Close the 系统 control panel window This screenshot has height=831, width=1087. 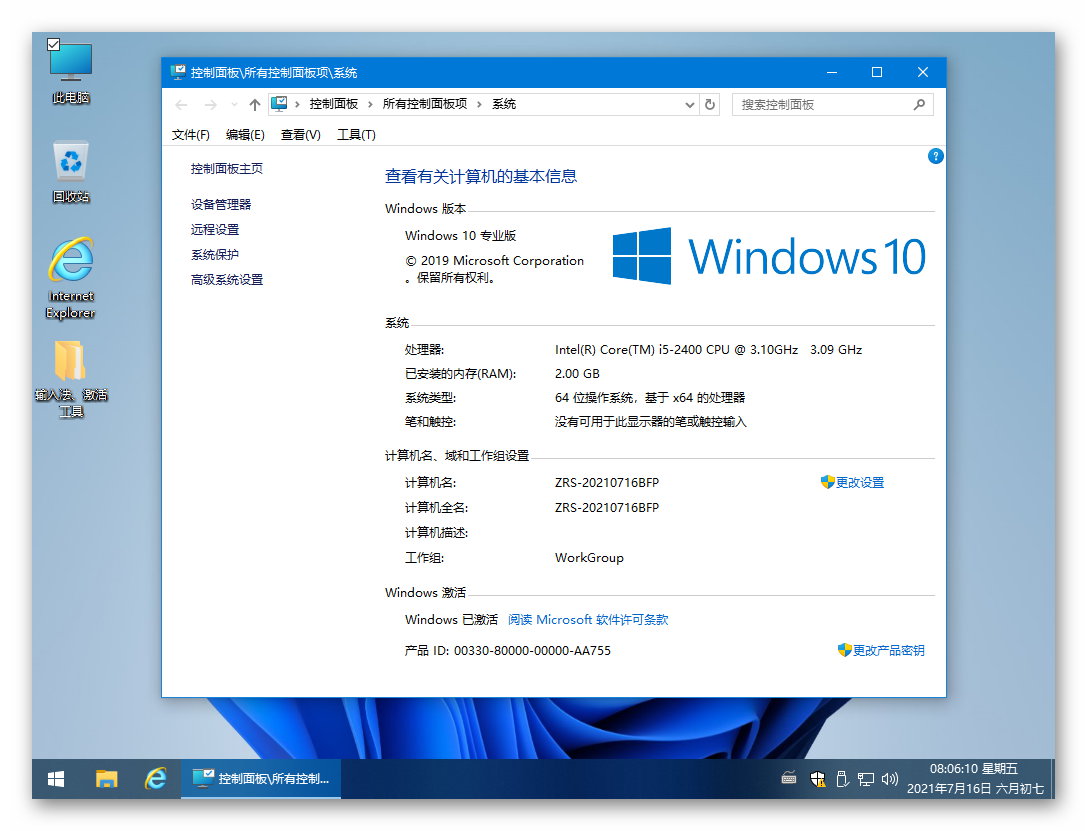[x=923, y=72]
